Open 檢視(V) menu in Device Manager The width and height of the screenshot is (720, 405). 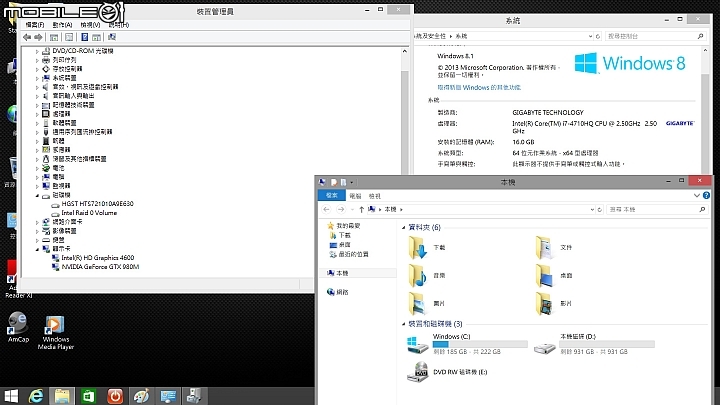90,25
